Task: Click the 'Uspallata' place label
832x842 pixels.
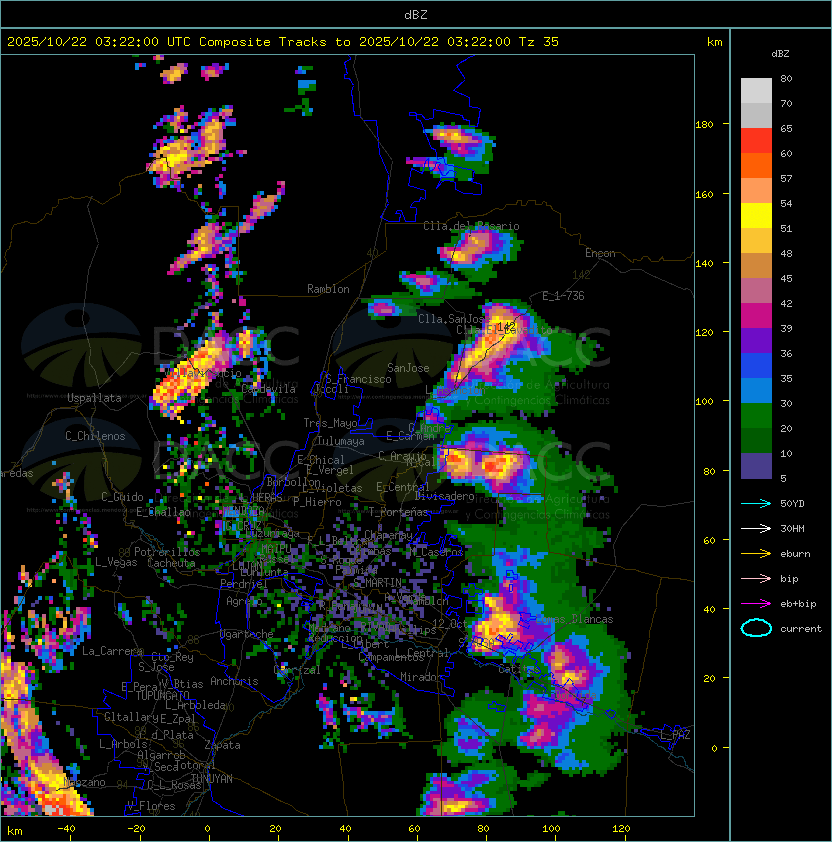Action: coord(94,398)
